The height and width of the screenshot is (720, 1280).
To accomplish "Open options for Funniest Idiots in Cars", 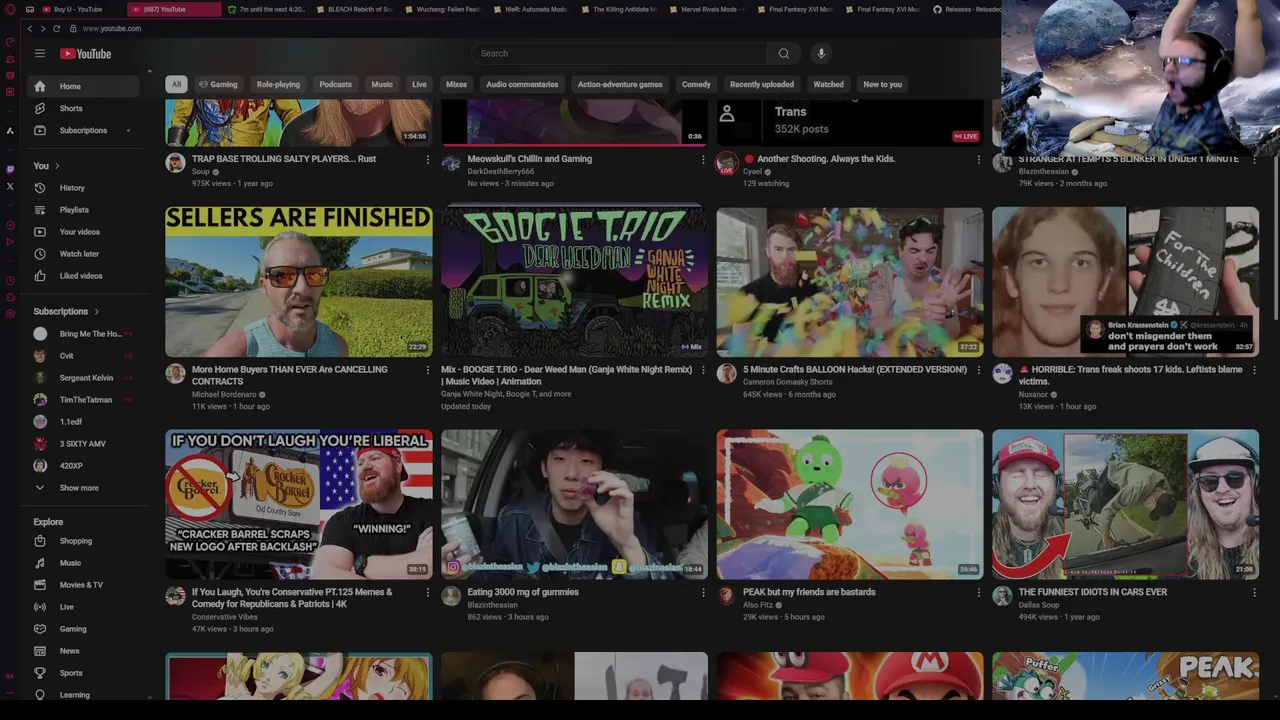I will click(x=1254, y=592).
